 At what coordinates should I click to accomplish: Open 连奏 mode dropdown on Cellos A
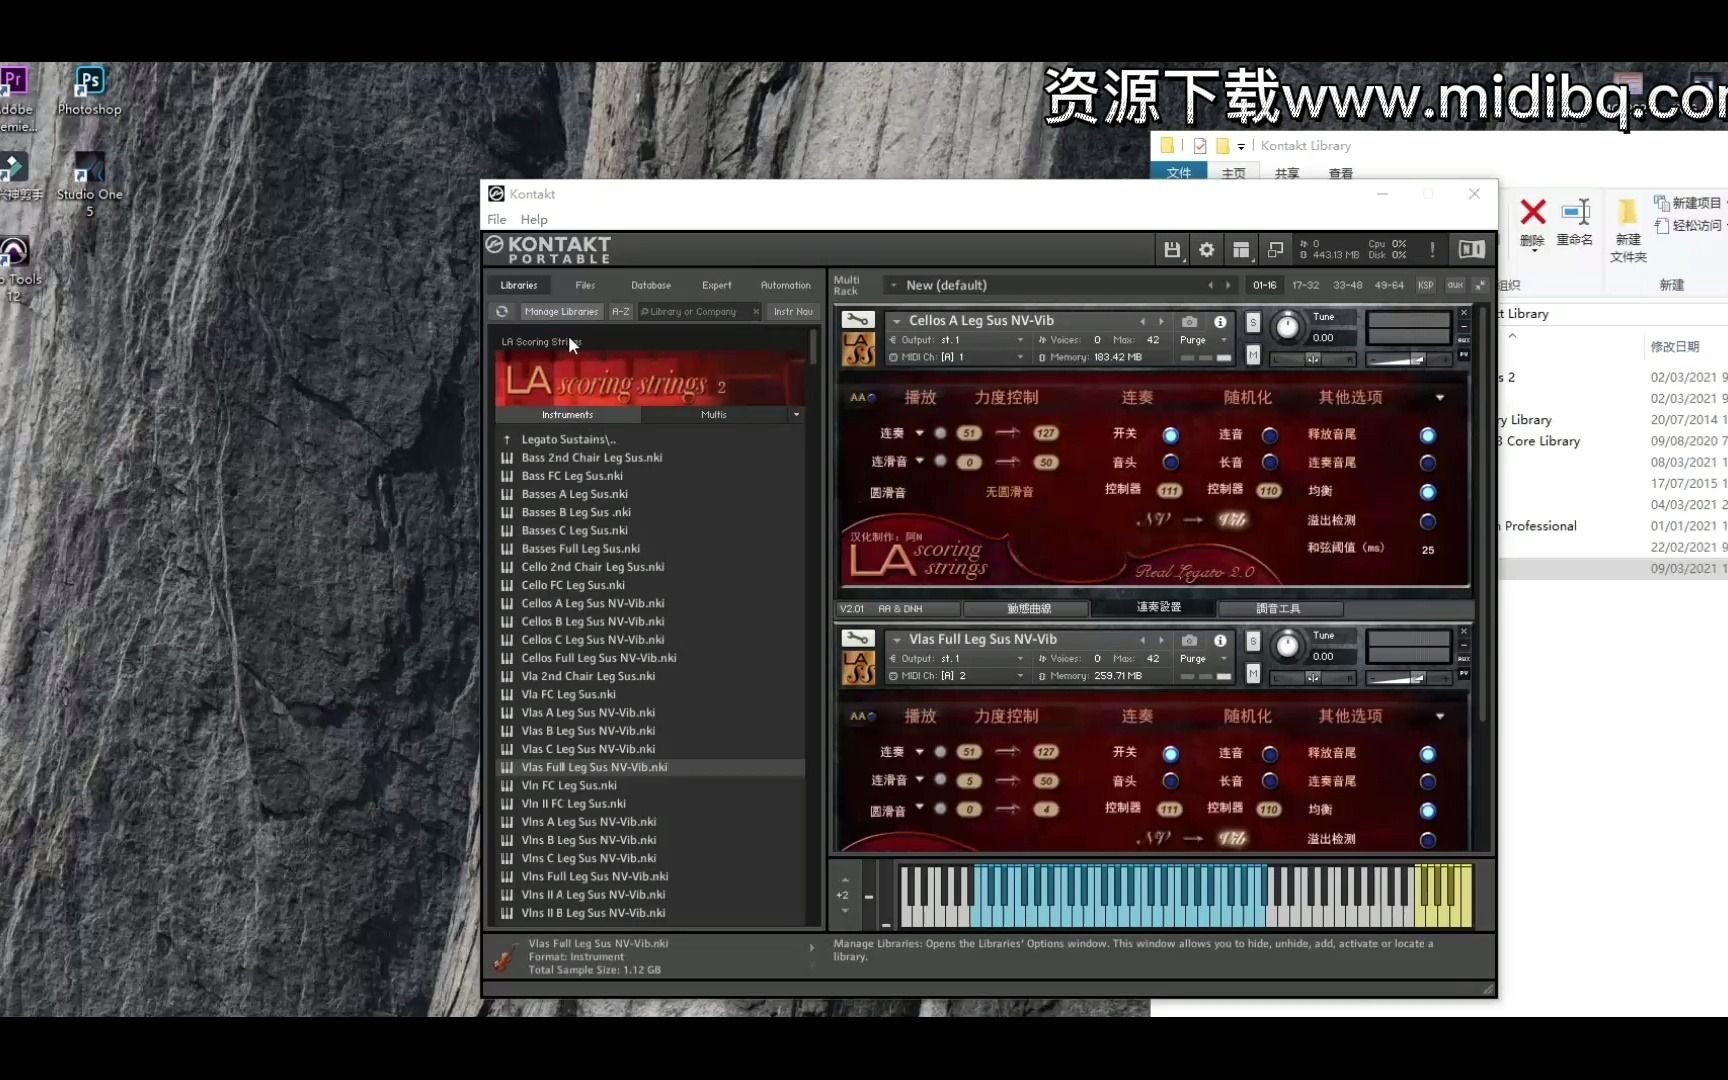919,434
